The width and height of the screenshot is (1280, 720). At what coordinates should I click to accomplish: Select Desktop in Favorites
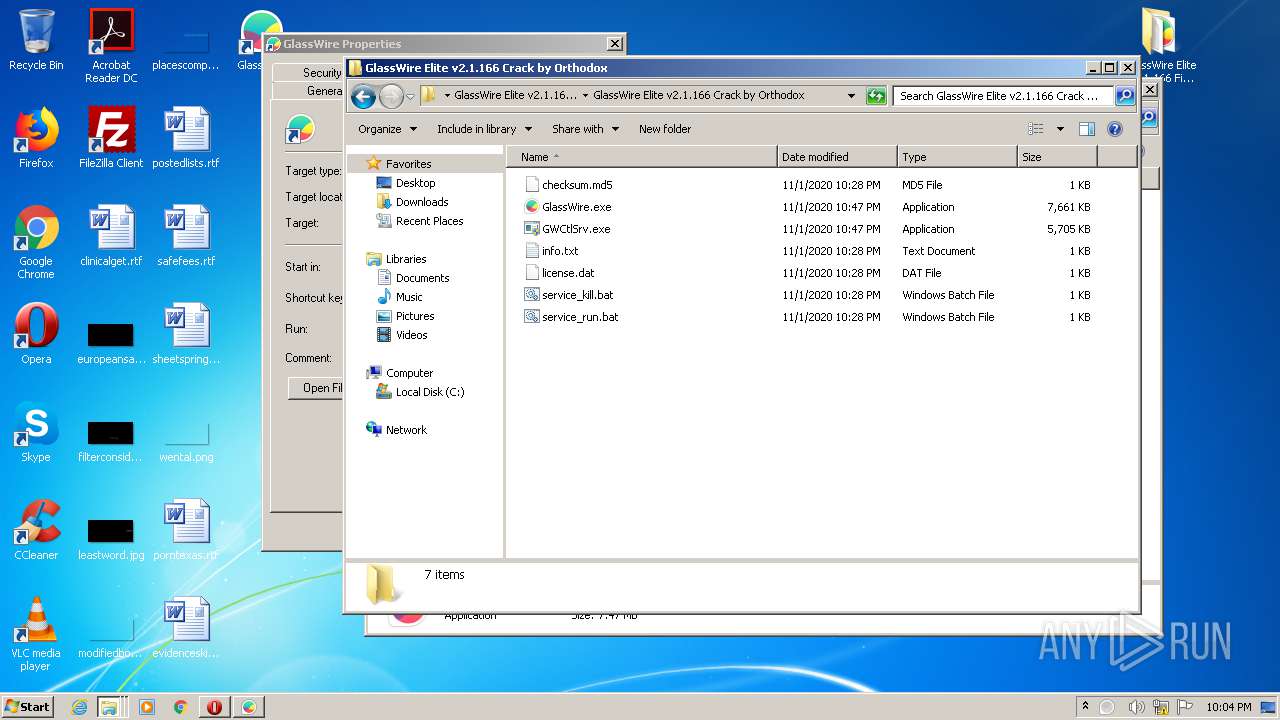tap(415, 183)
